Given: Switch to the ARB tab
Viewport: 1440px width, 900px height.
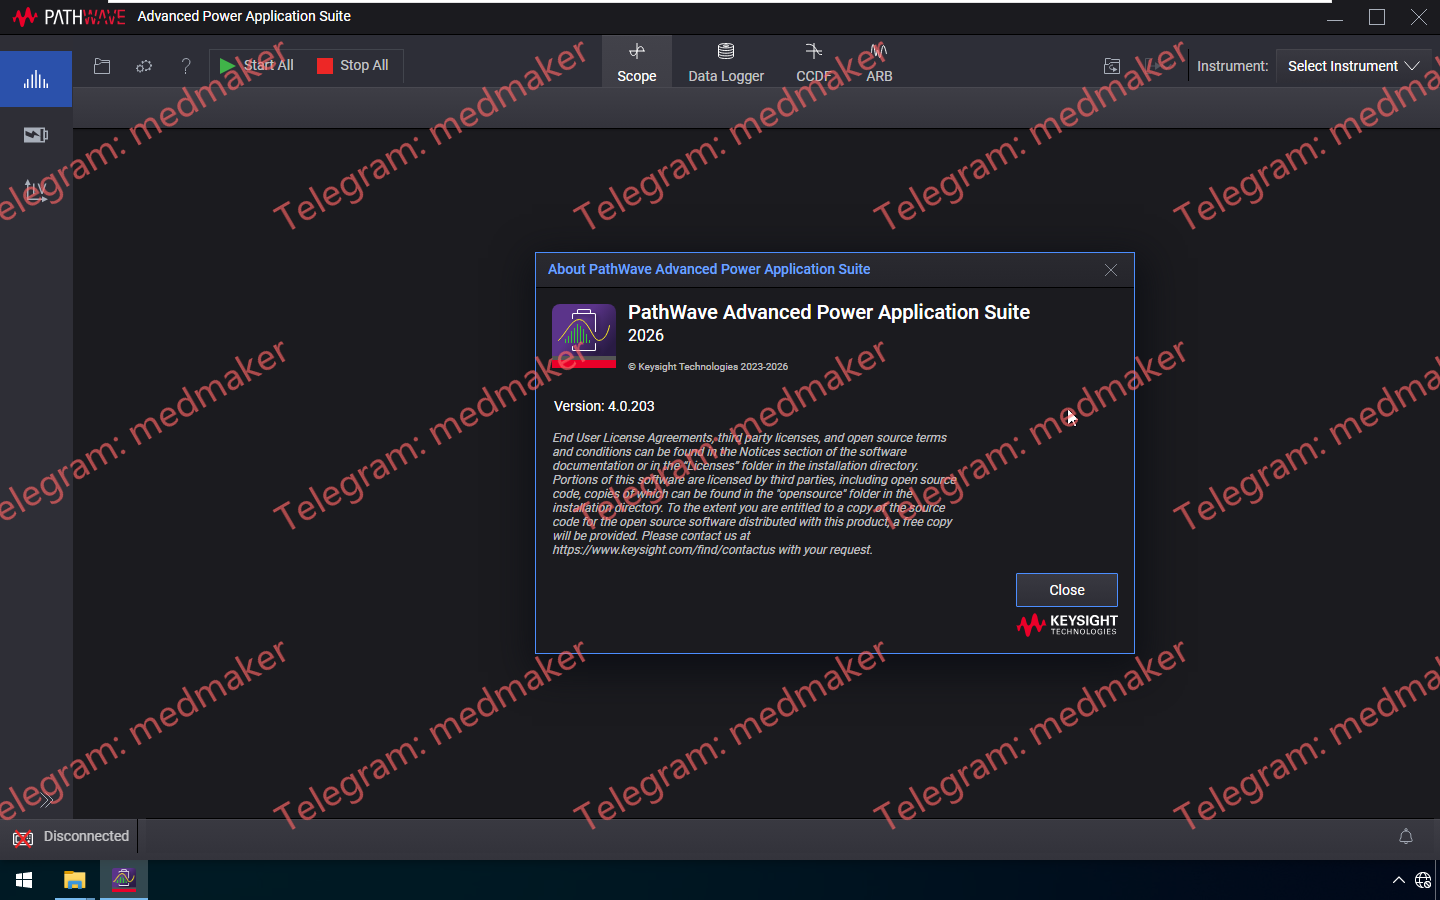Looking at the screenshot, I should (x=879, y=62).
